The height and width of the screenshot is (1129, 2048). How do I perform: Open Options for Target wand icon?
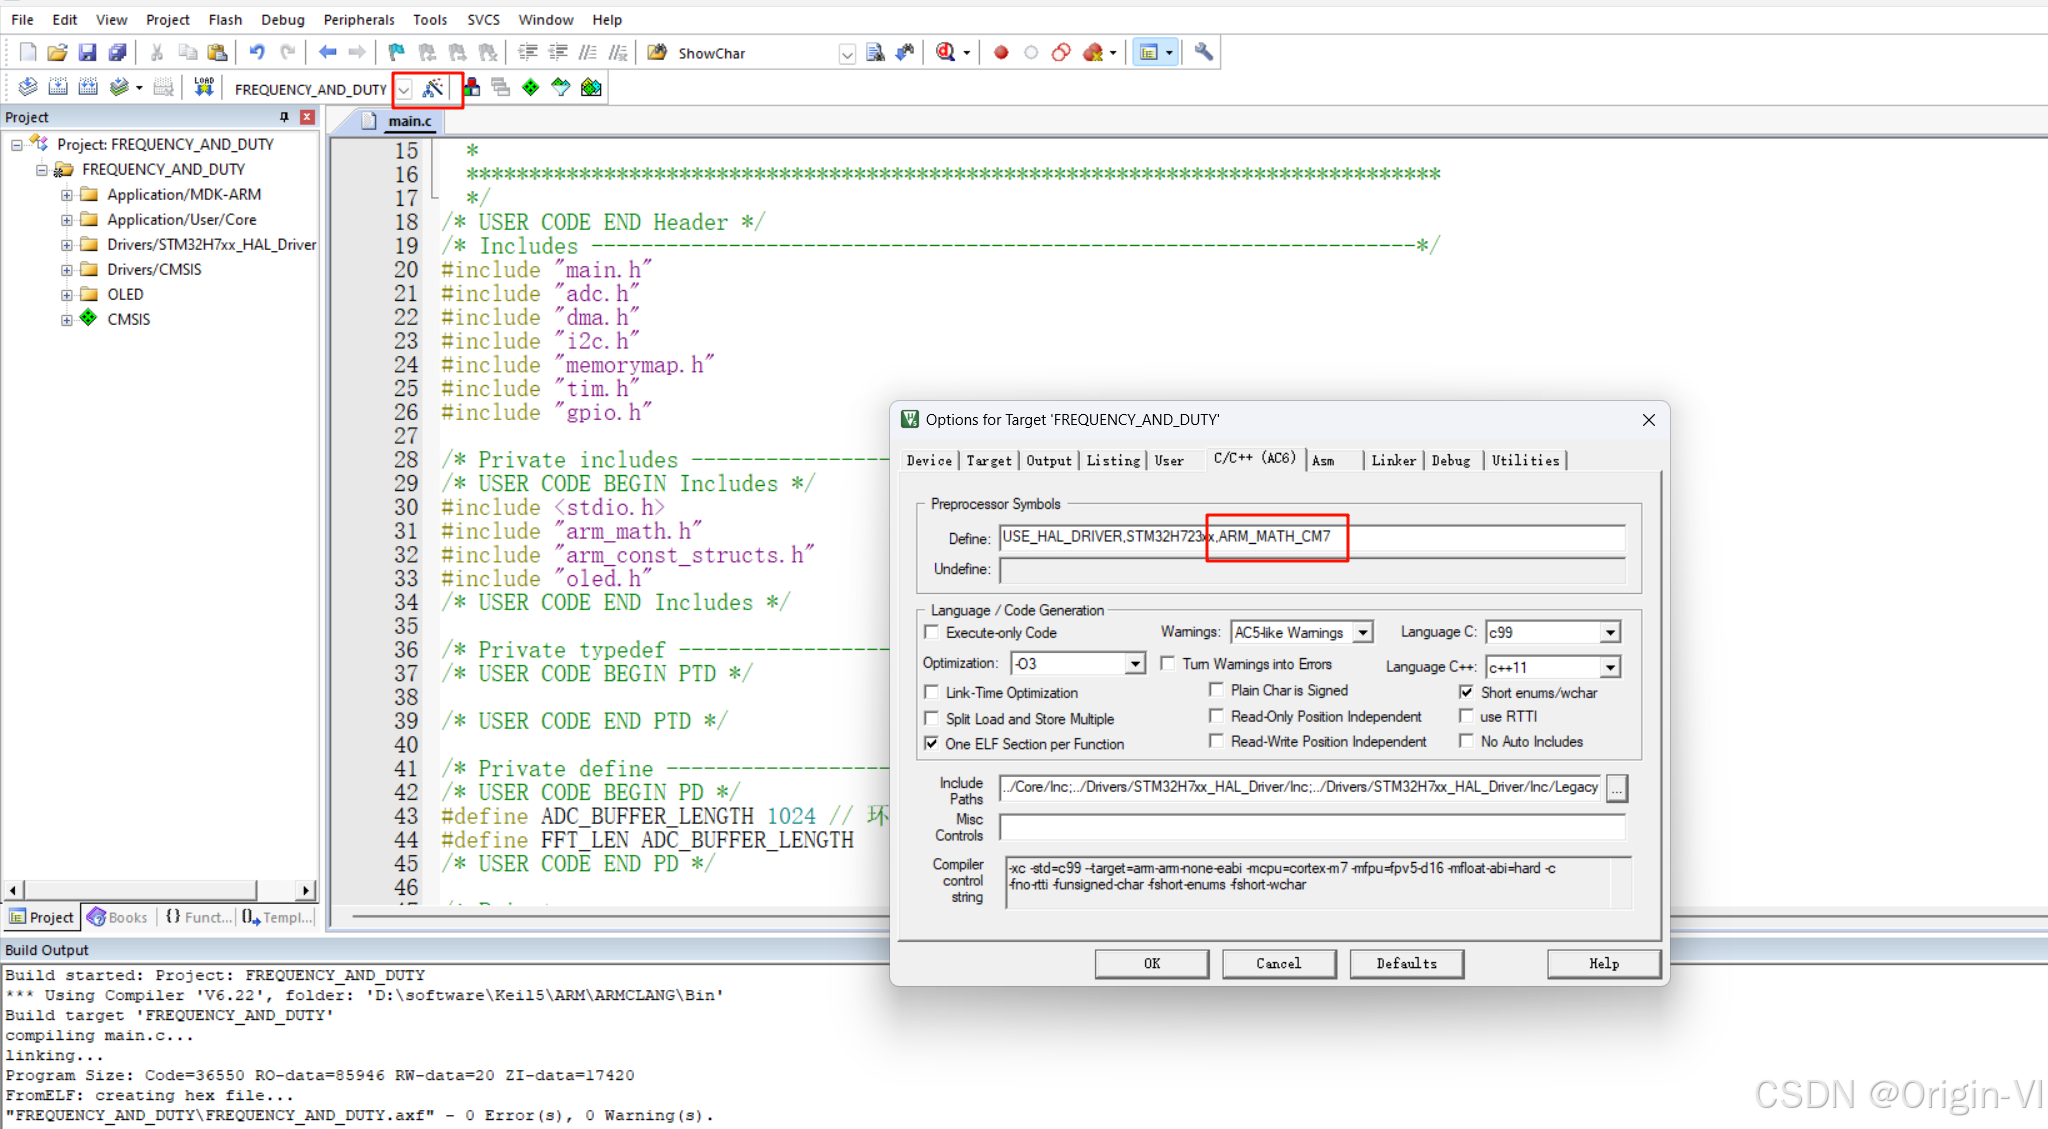click(x=432, y=88)
